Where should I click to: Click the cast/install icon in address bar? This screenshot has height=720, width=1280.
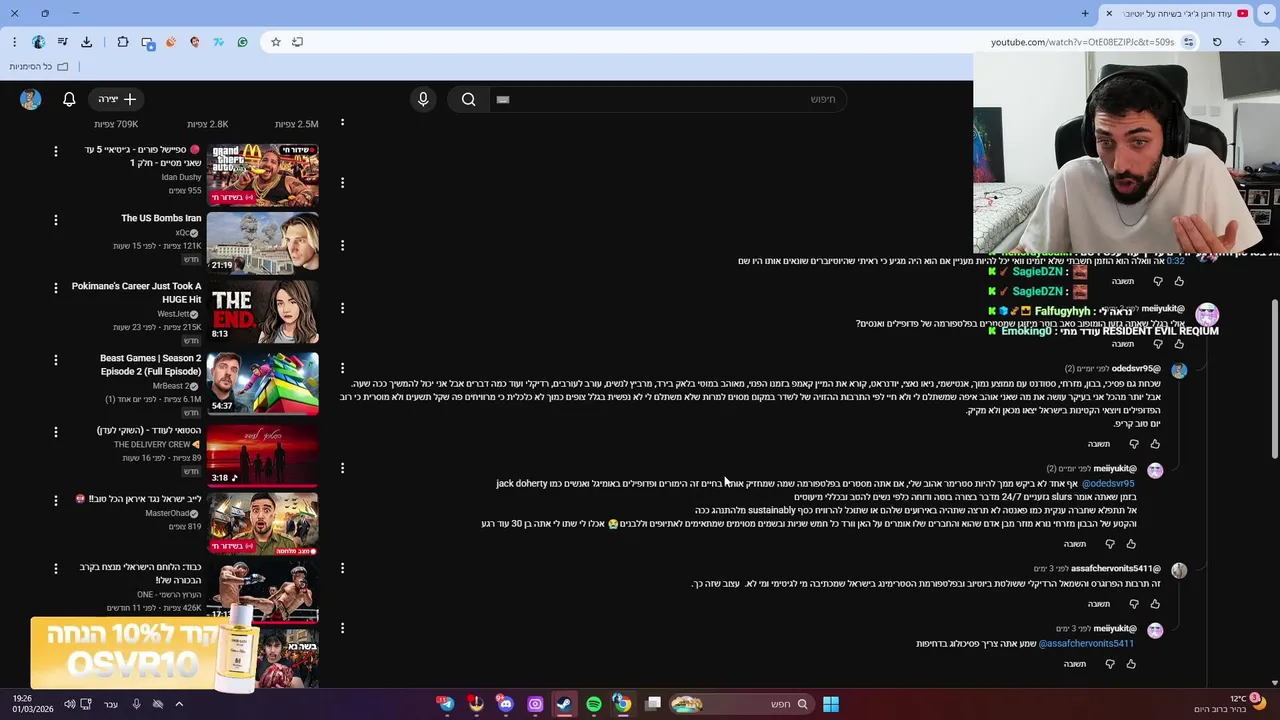click(x=297, y=42)
